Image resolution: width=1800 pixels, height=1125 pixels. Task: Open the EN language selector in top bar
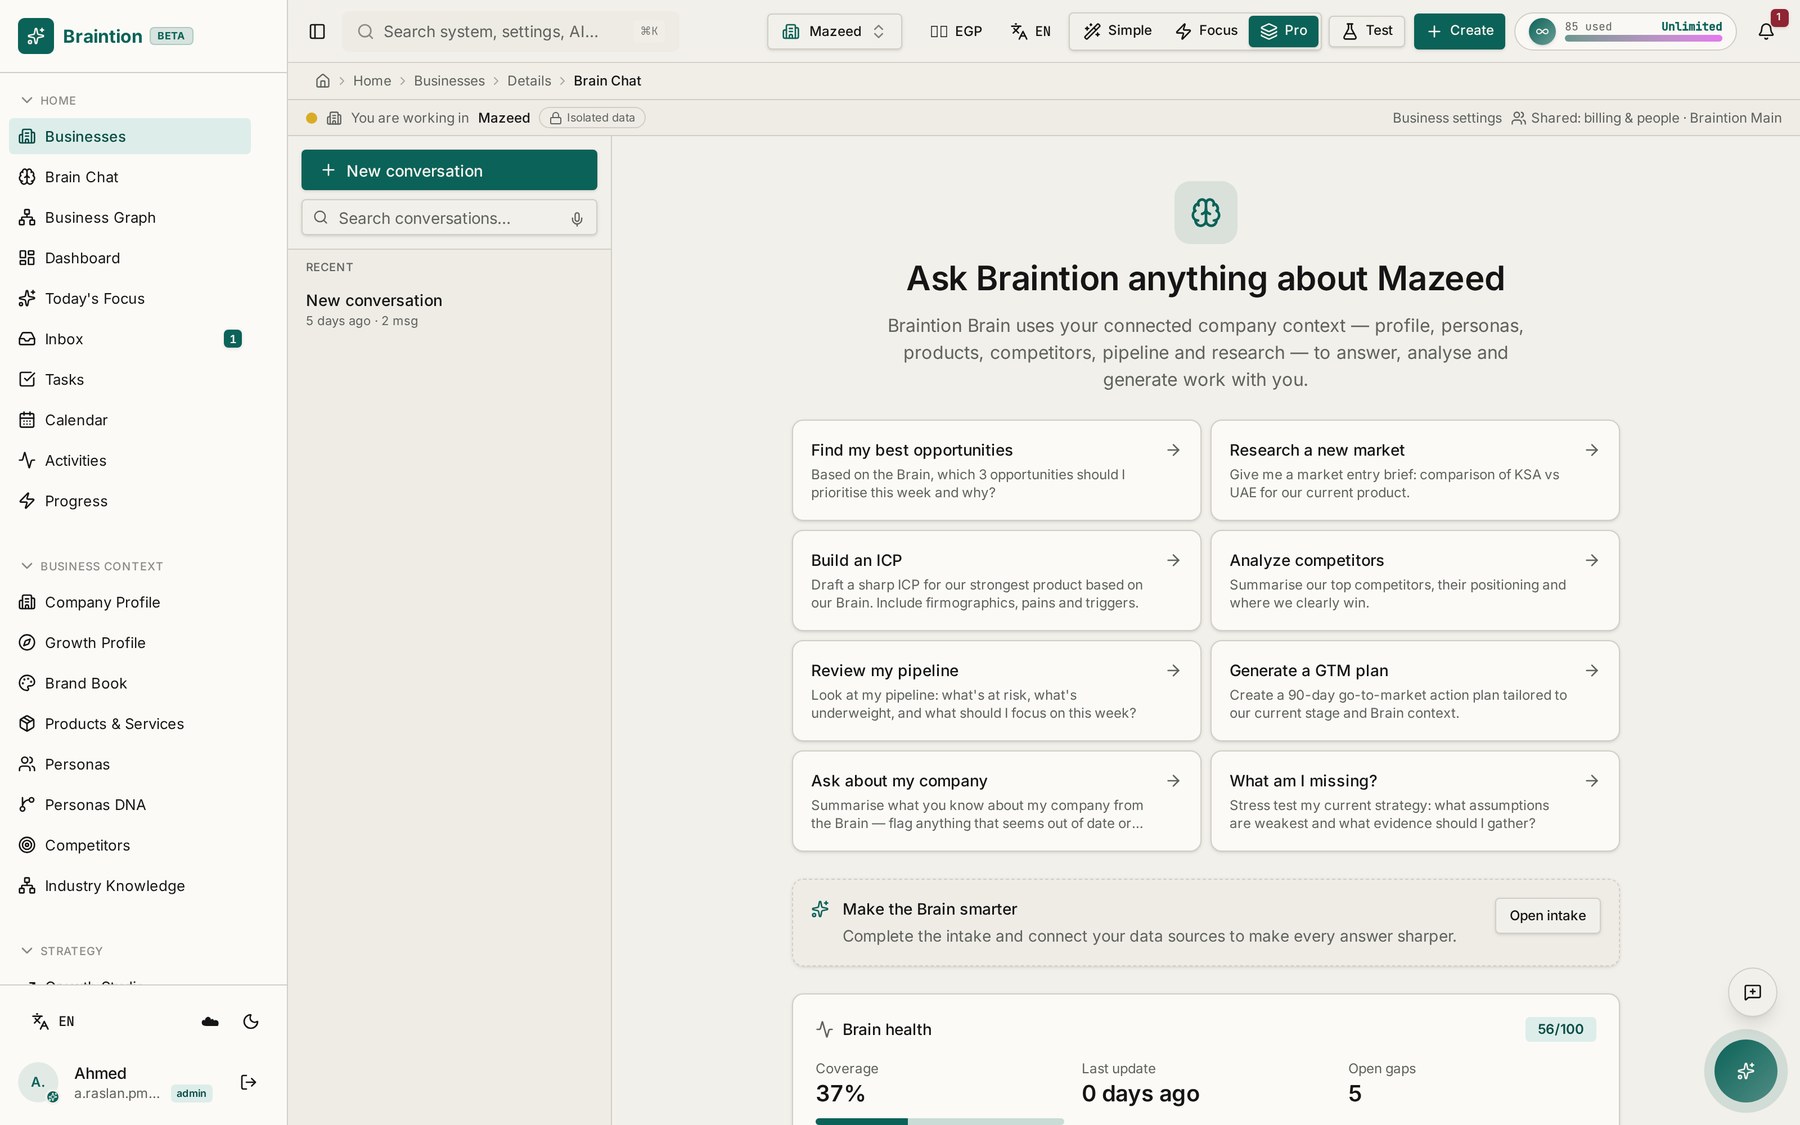1030,31
